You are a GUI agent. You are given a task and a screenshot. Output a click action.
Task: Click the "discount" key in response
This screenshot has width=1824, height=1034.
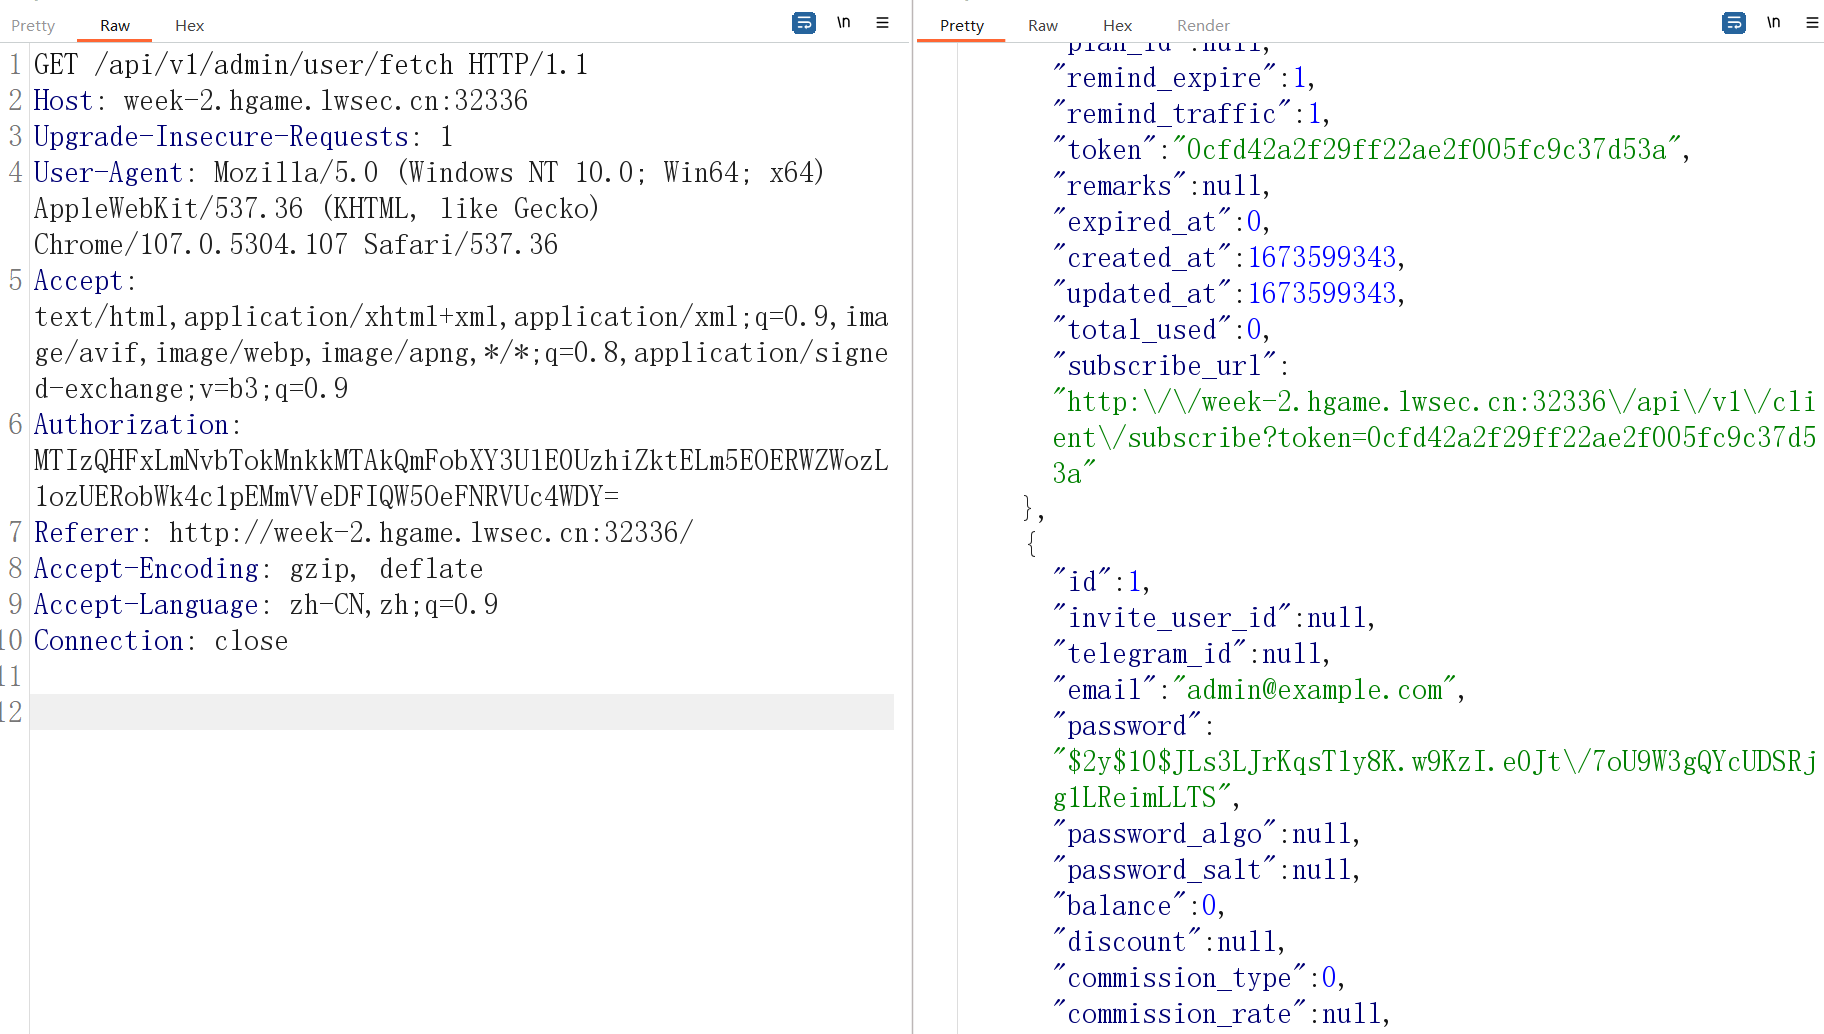coord(1127,942)
